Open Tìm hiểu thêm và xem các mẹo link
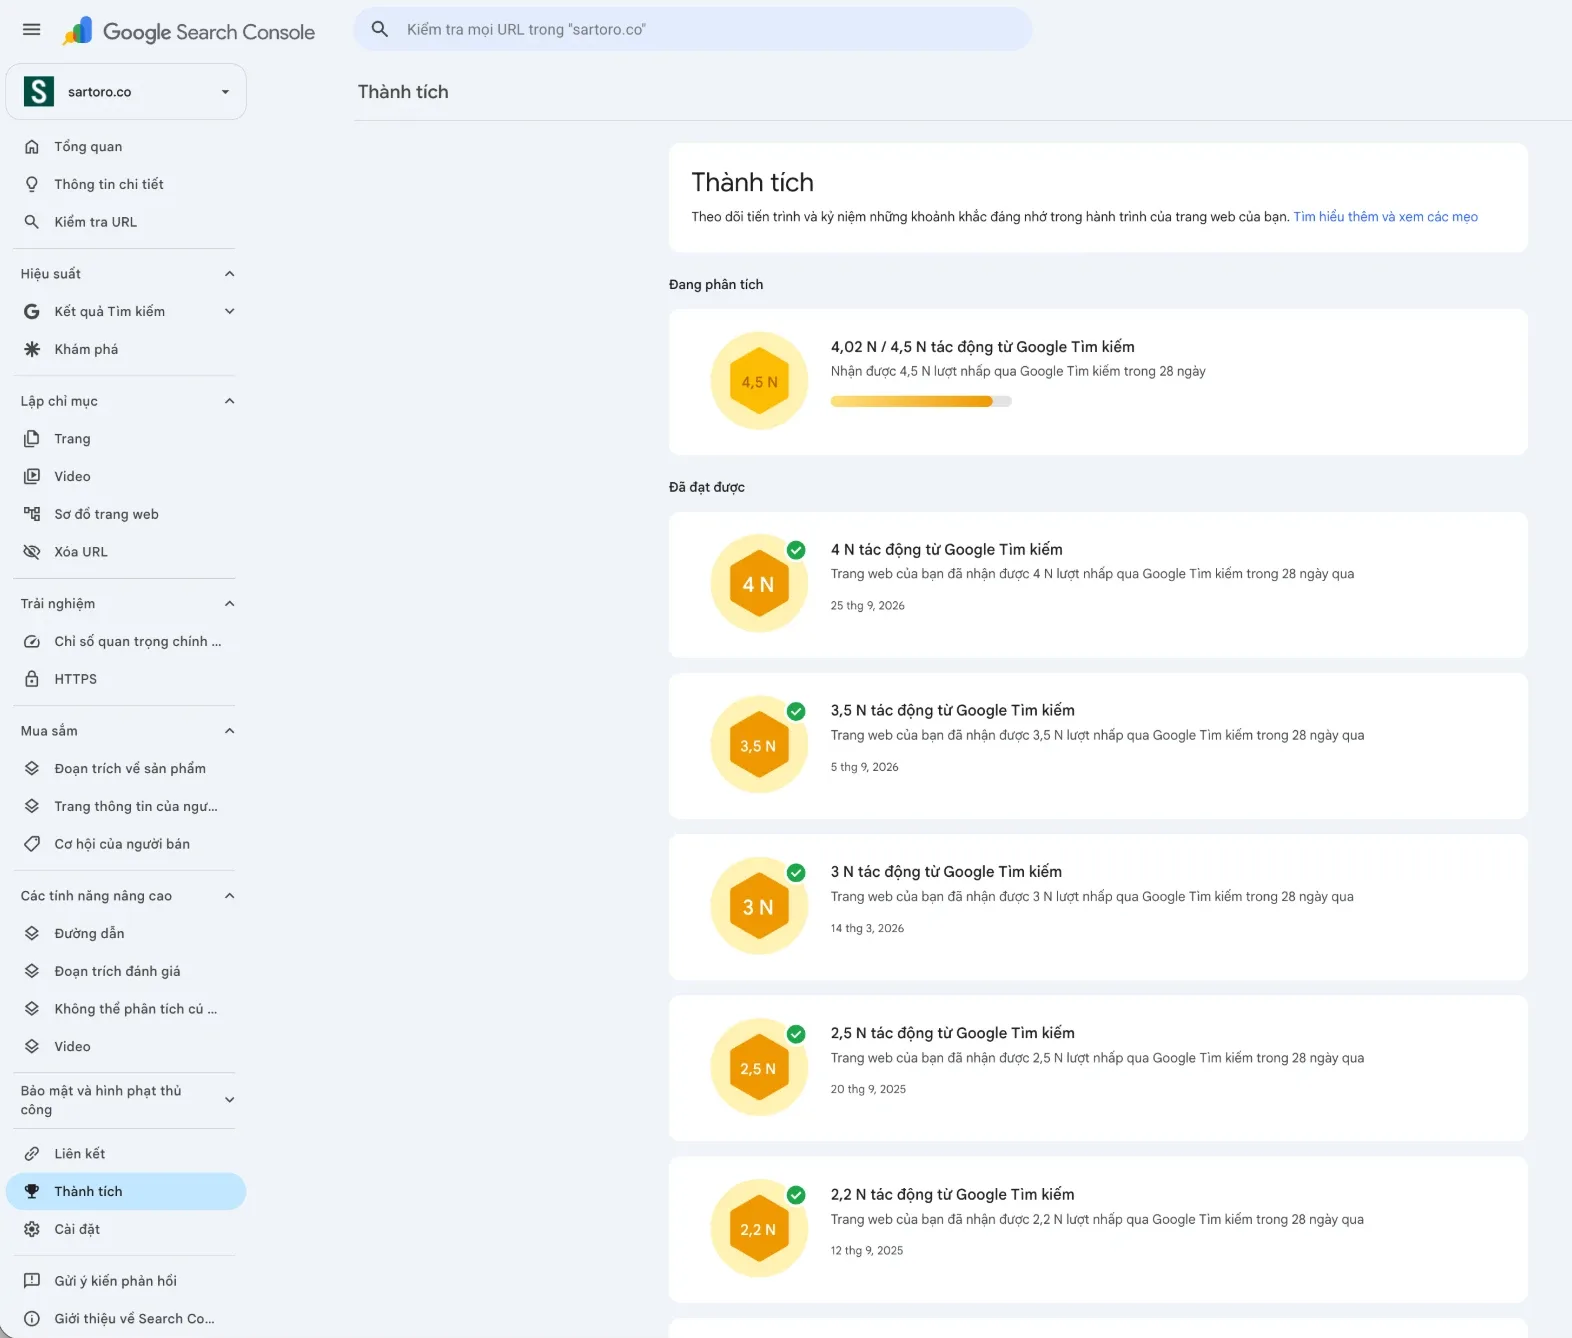 pos(1385,217)
